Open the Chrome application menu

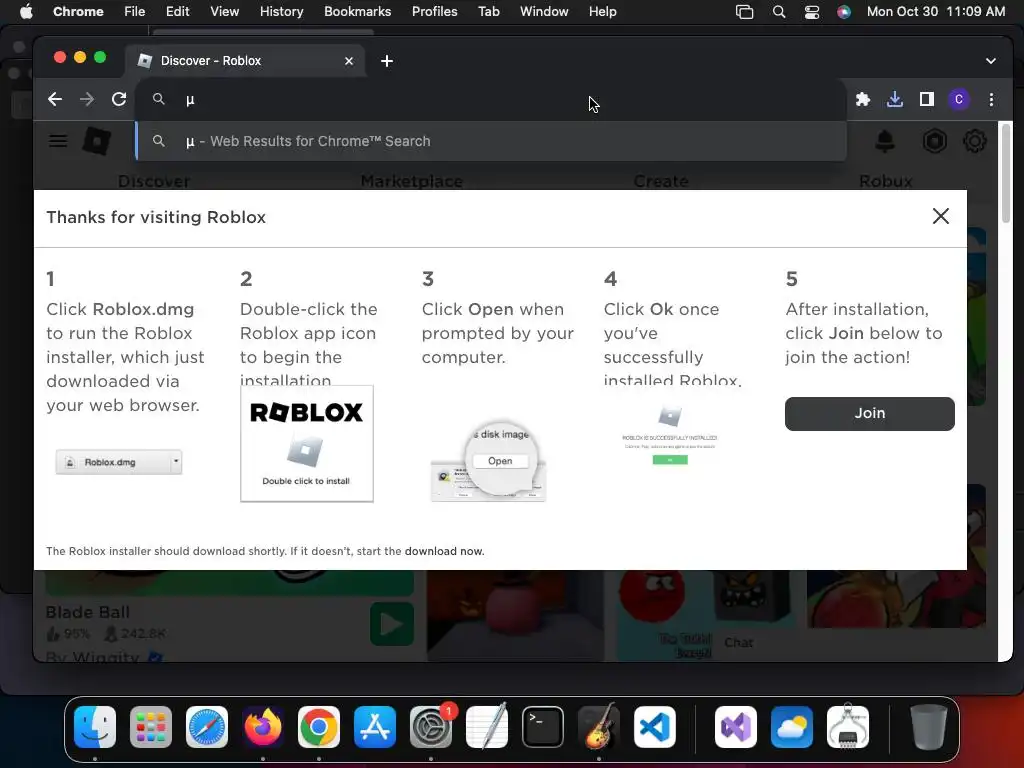78,12
